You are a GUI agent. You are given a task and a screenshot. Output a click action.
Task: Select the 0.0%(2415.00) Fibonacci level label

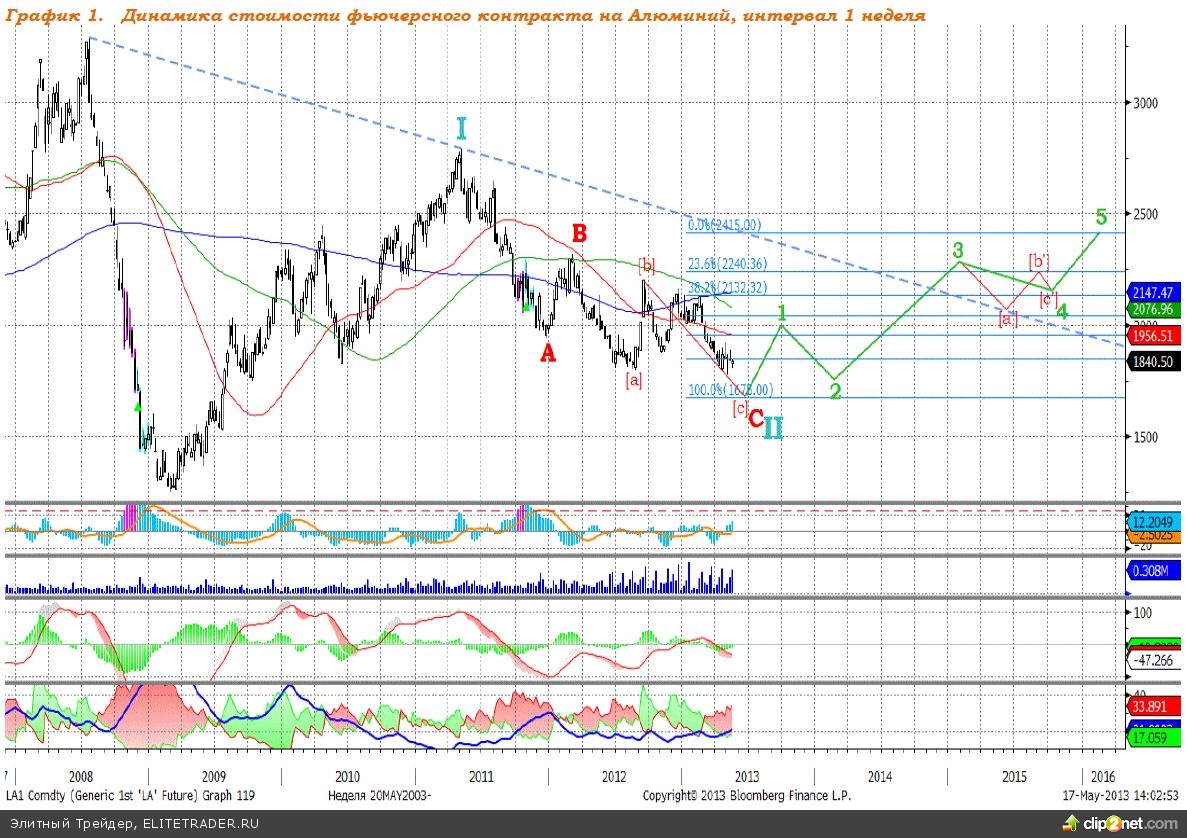click(x=724, y=225)
